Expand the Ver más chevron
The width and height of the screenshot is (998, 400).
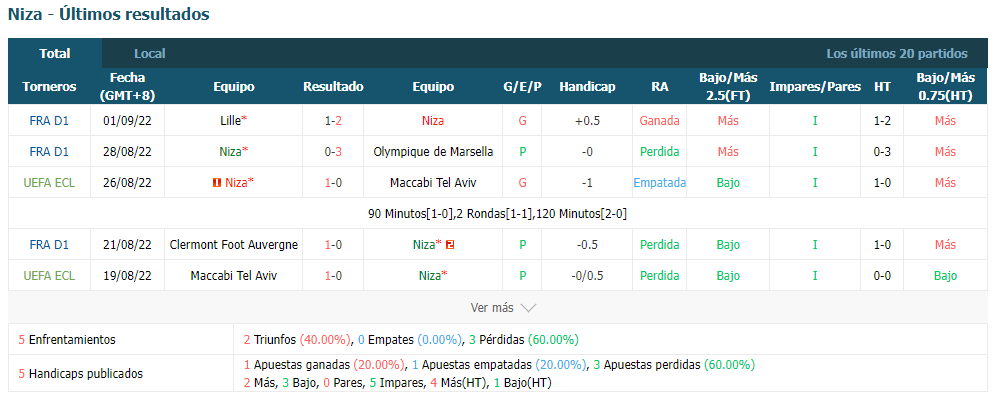528,308
